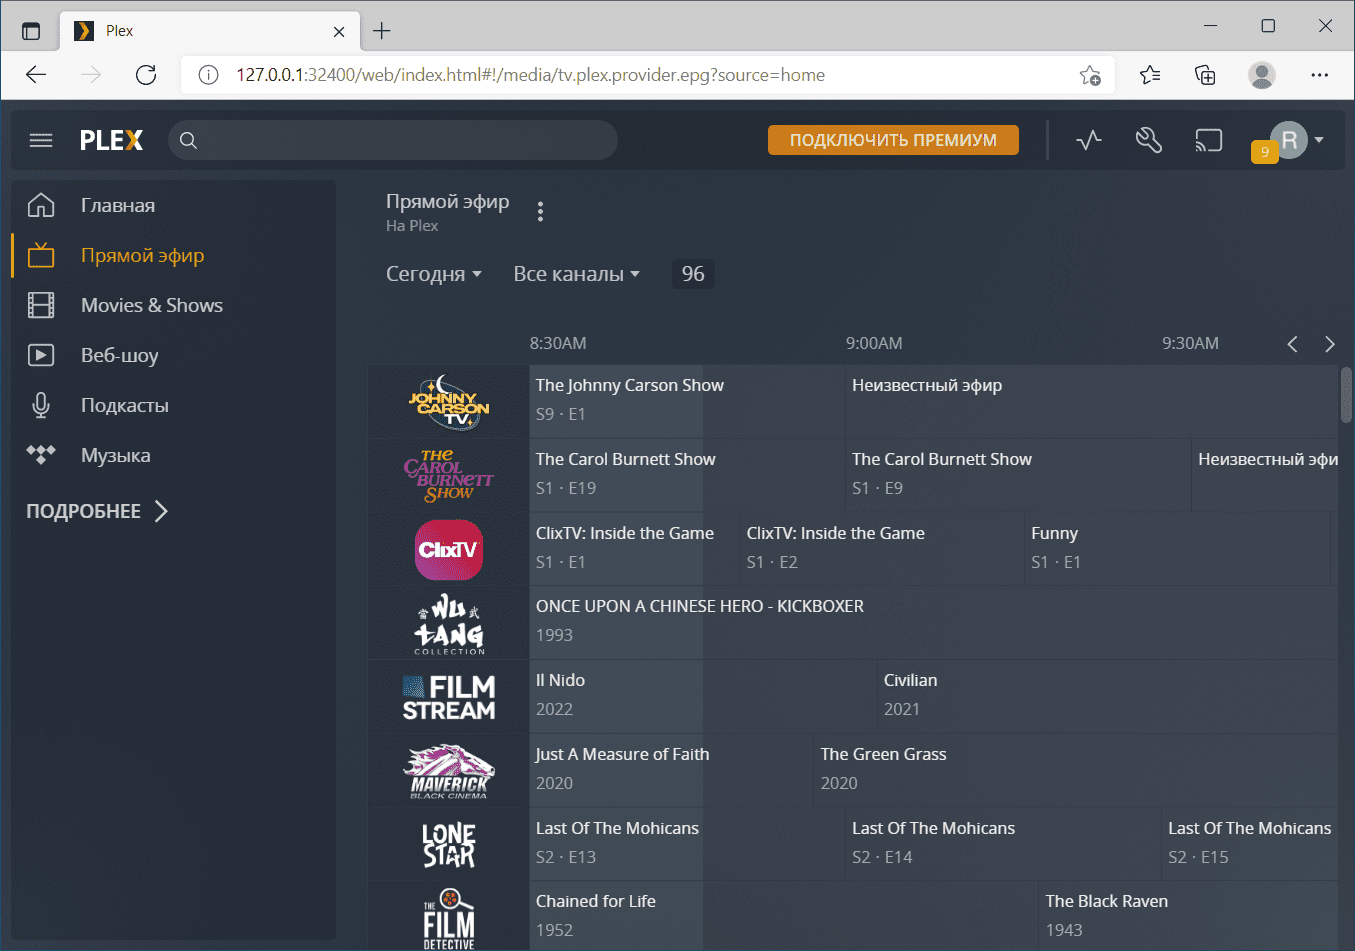Image resolution: width=1355 pixels, height=951 pixels.
Task: Click the Plex search input field
Action: pos(393,140)
